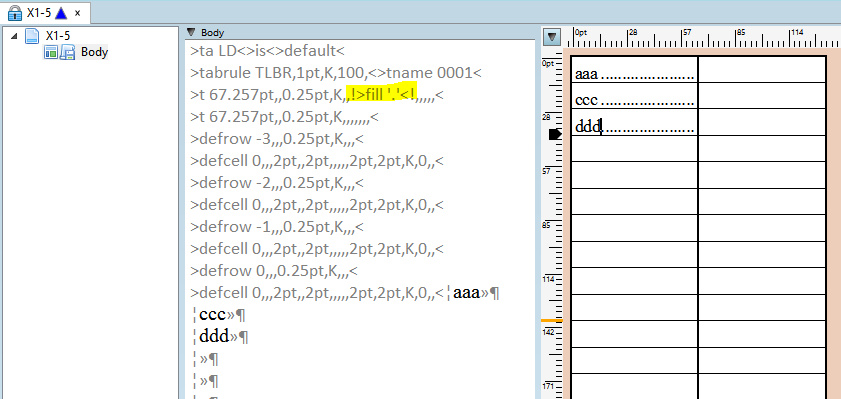Click the tabrule TLBR line in editor
The image size is (841, 399).
336,72
